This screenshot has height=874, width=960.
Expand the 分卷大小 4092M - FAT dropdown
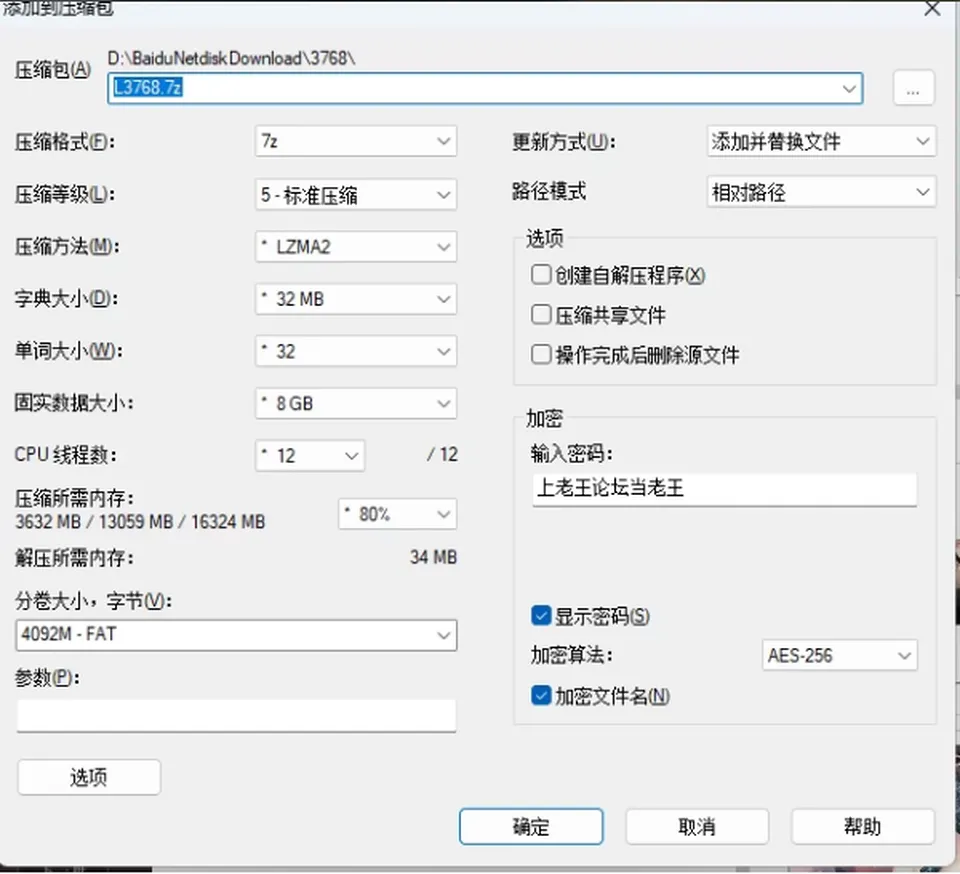point(236,635)
